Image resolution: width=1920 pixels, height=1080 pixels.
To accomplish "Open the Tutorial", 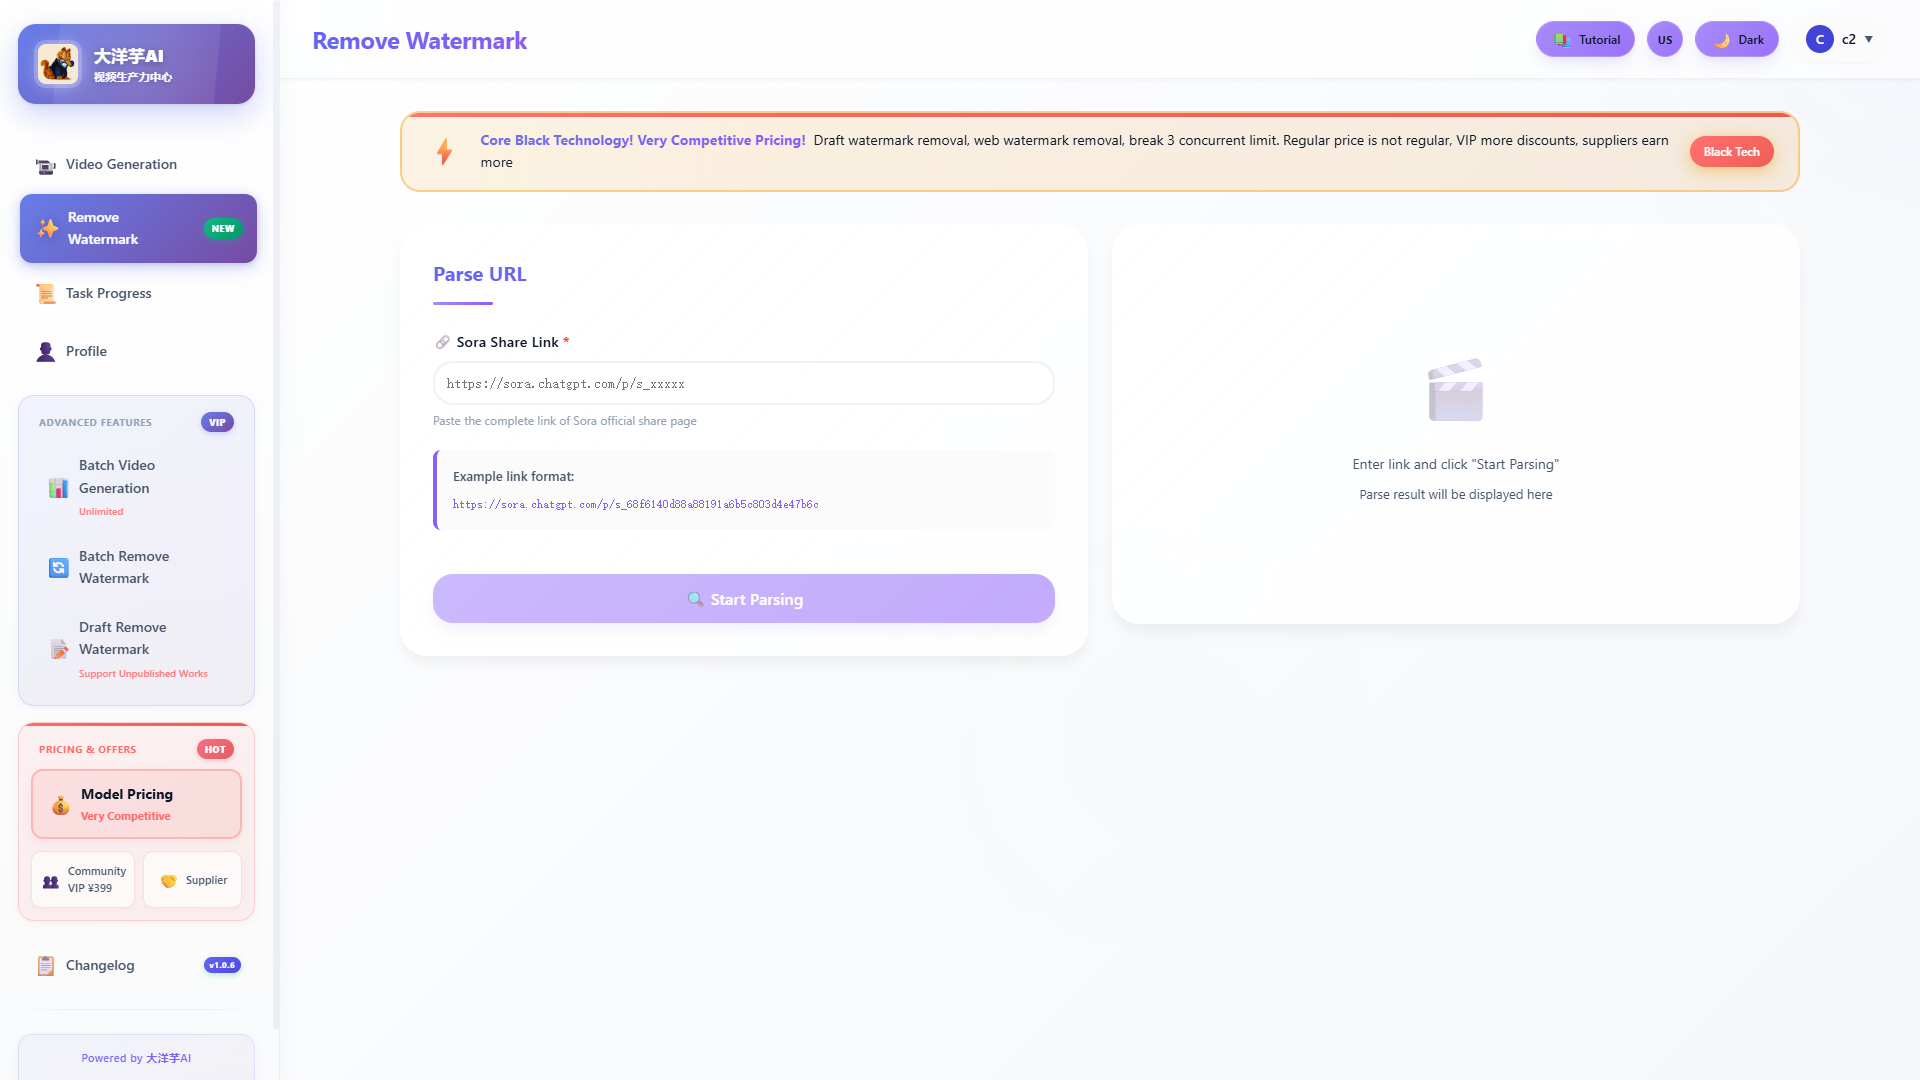I will pyautogui.click(x=1584, y=39).
